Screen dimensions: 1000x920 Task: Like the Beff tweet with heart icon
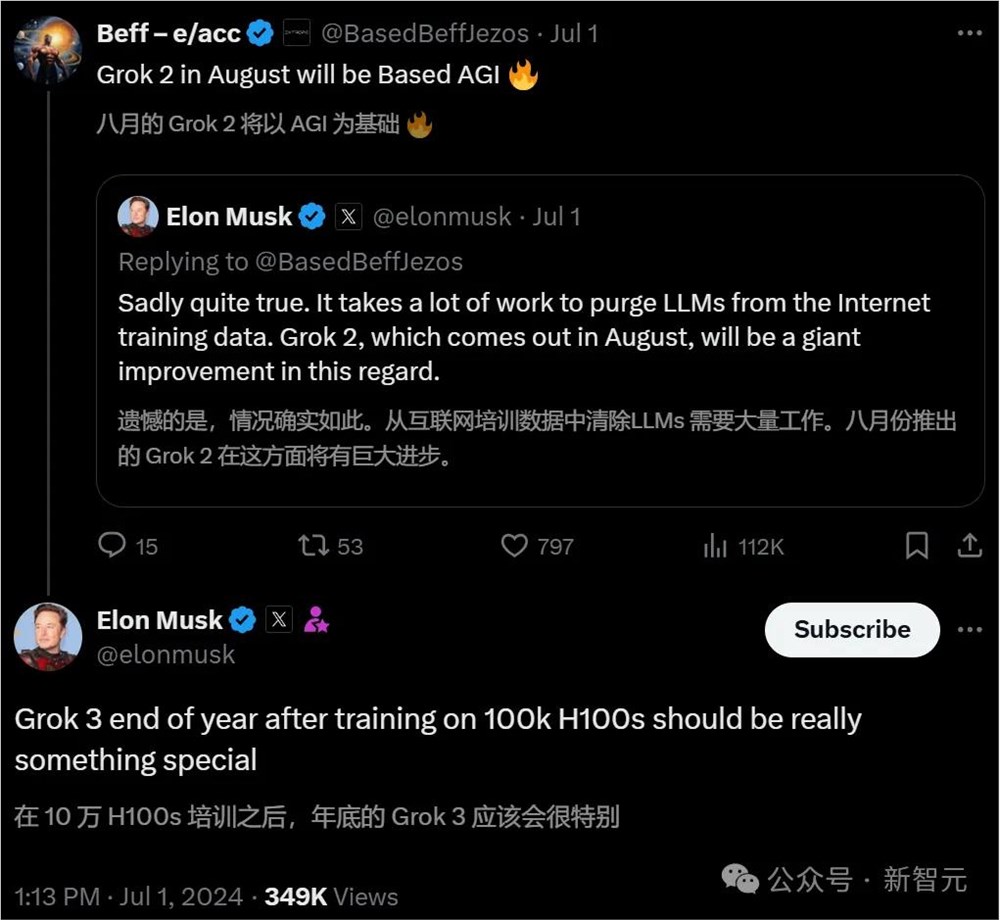(x=514, y=545)
